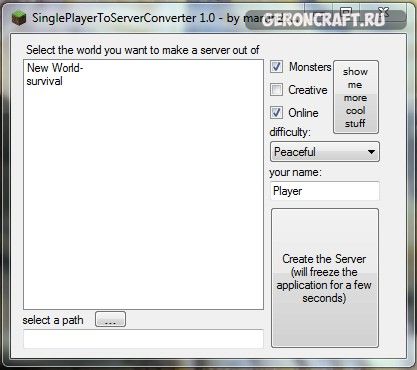Focus the your name field containing Player
The image size is (417, 370).
[x=325, y=191]
